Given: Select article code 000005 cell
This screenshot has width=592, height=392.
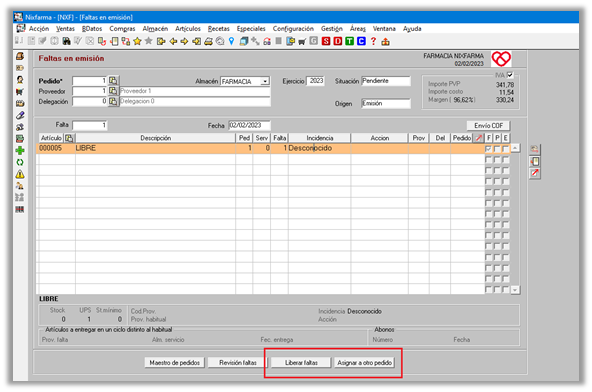Looking at the screenshot, I should 56,148.
